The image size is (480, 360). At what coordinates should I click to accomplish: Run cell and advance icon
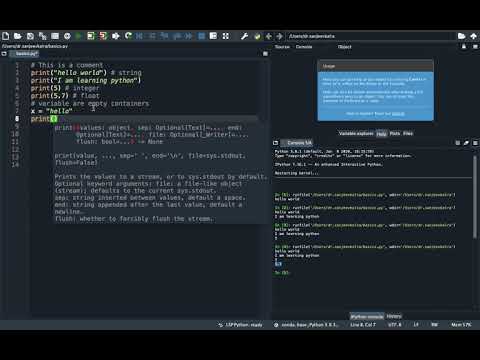point(103,36)
